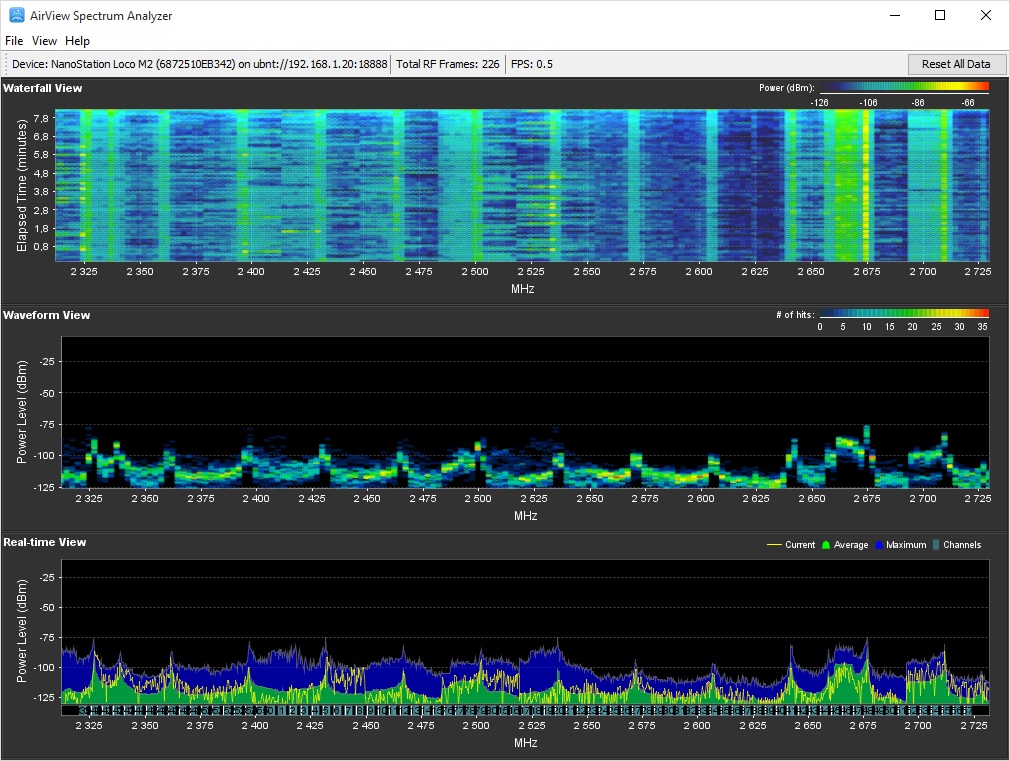Click the green Average legend icon
Image resolution: width=1010 pixels, height=761 pixels.
click(x=826, y=545)
